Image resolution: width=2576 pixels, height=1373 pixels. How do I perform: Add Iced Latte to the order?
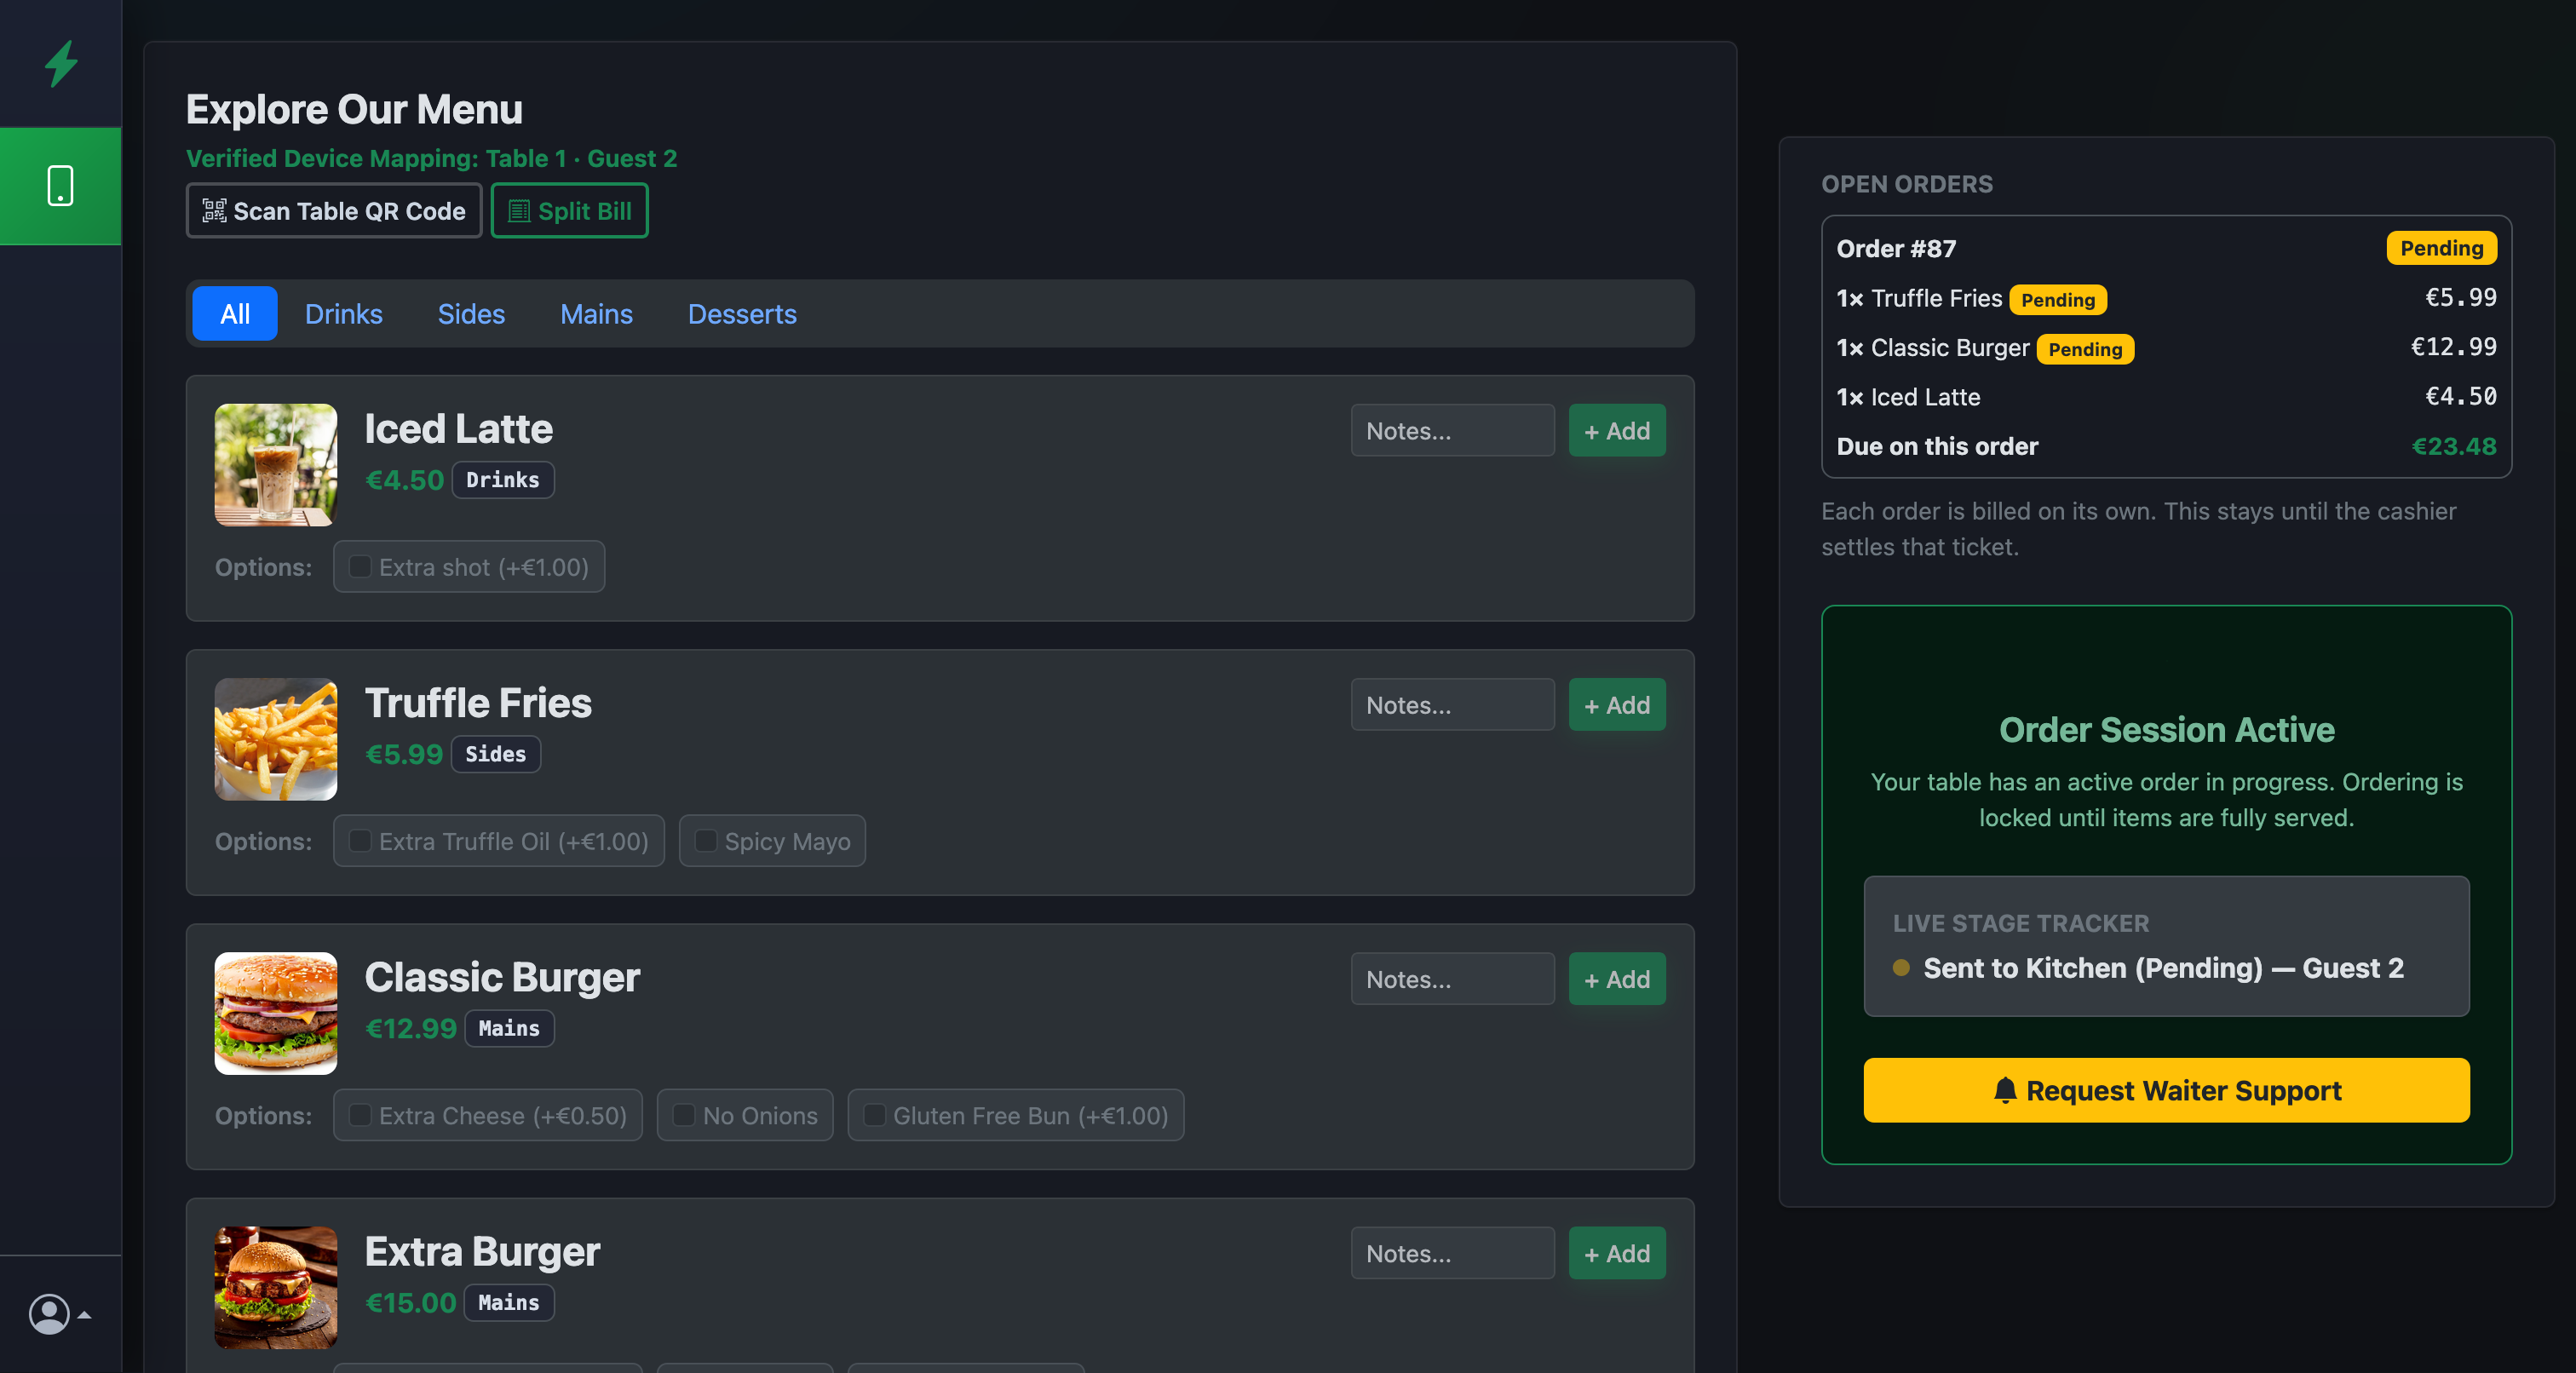tap(1617, 431)
